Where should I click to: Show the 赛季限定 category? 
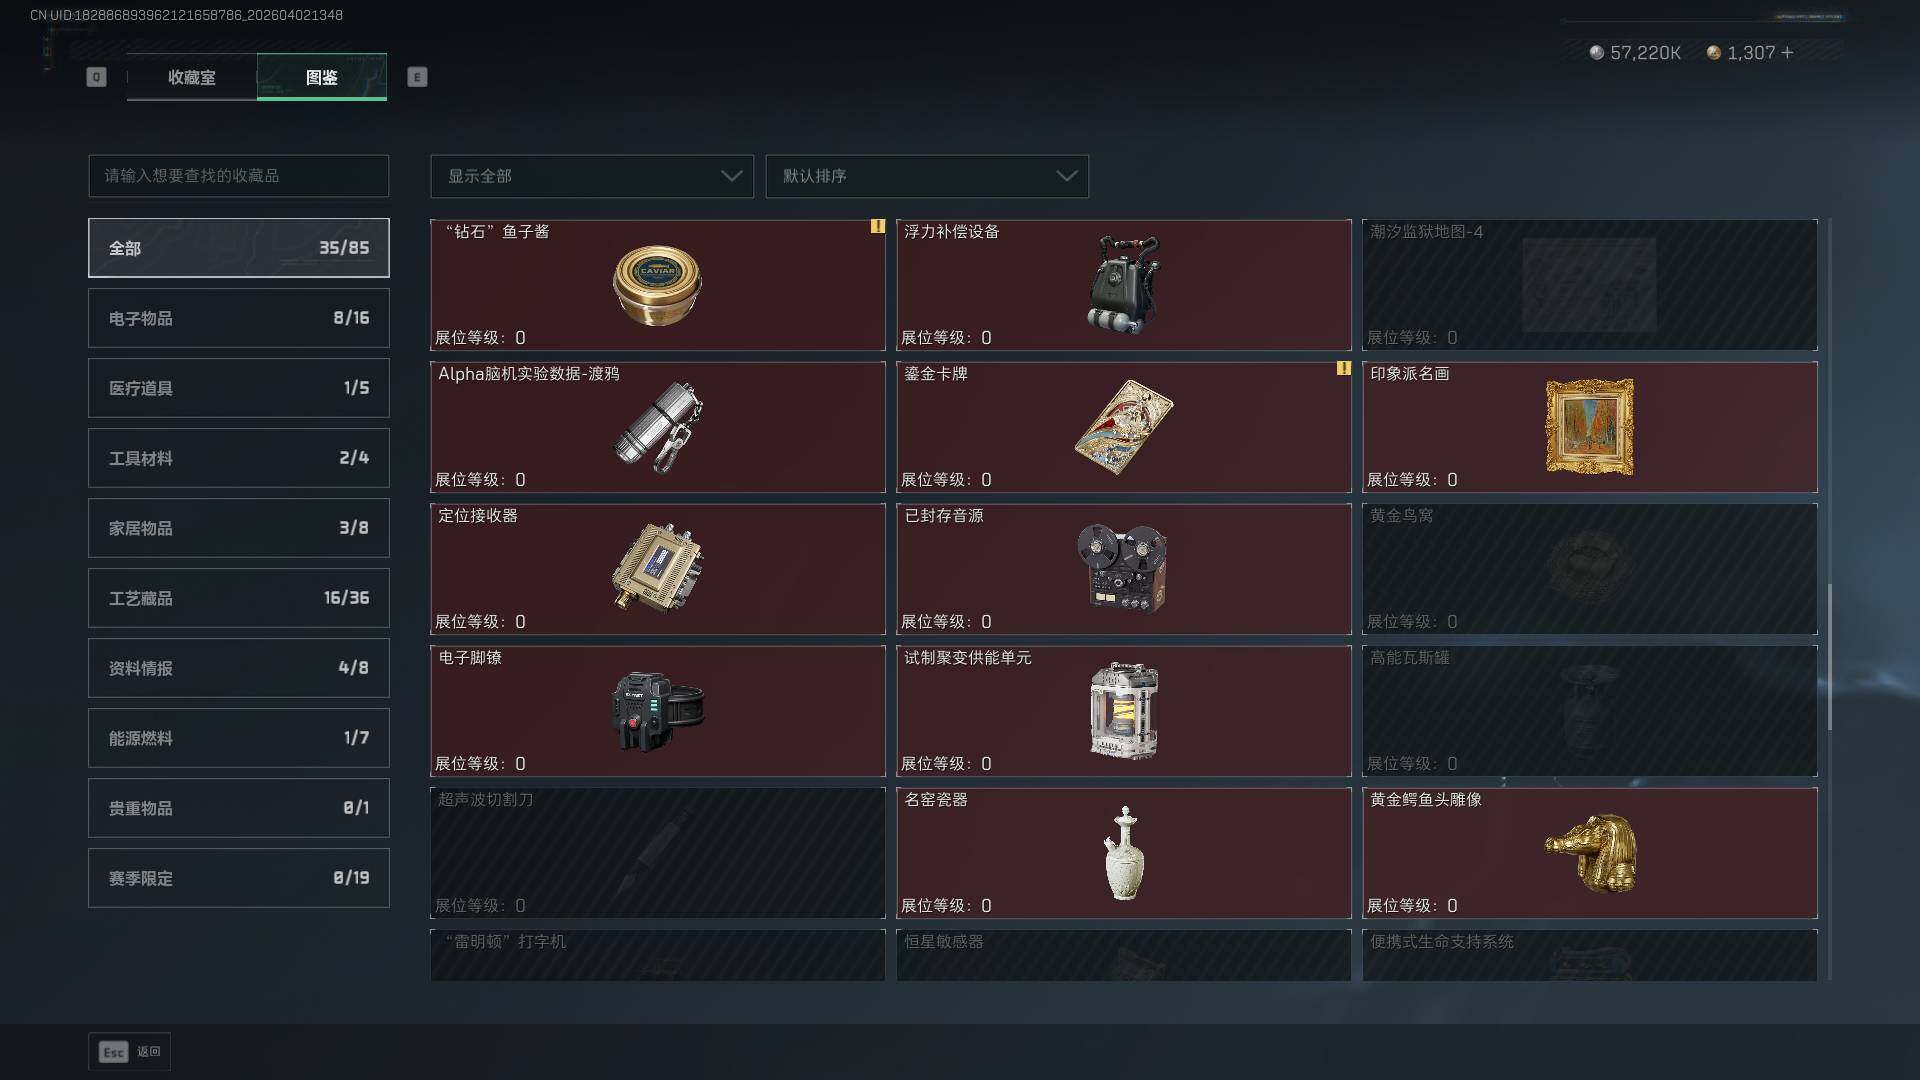tap(239, 878)
